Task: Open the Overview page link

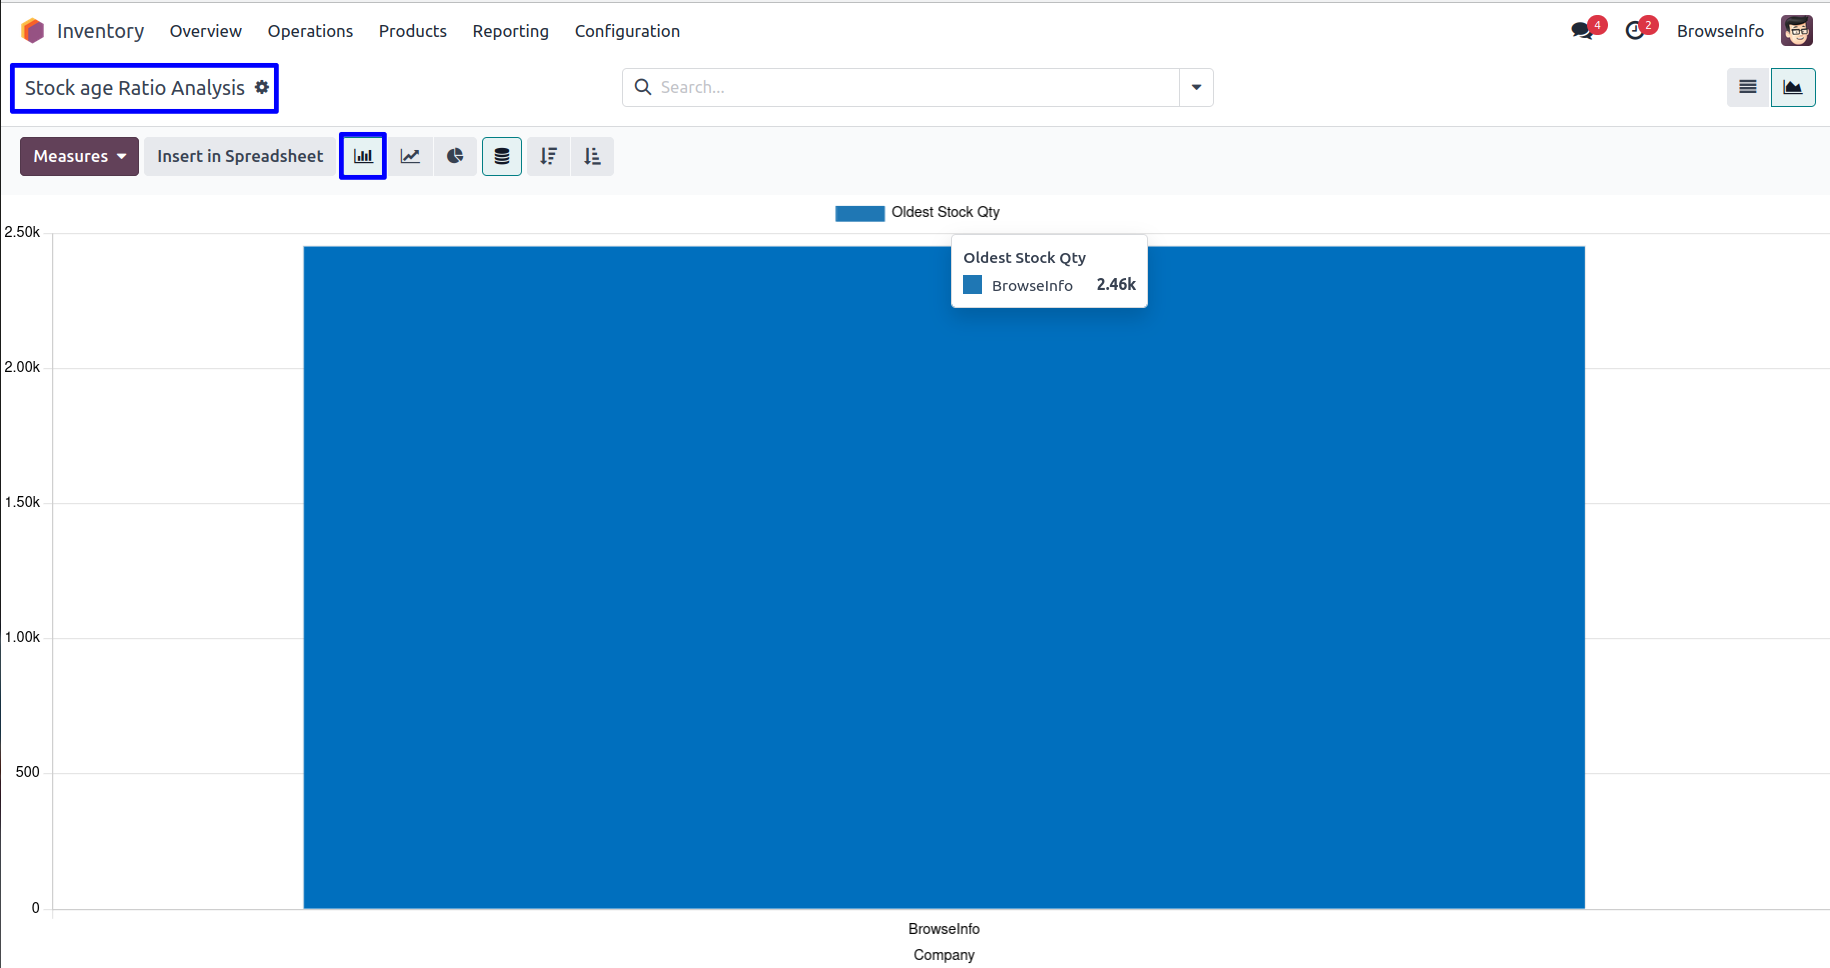Action: point(205,31)
